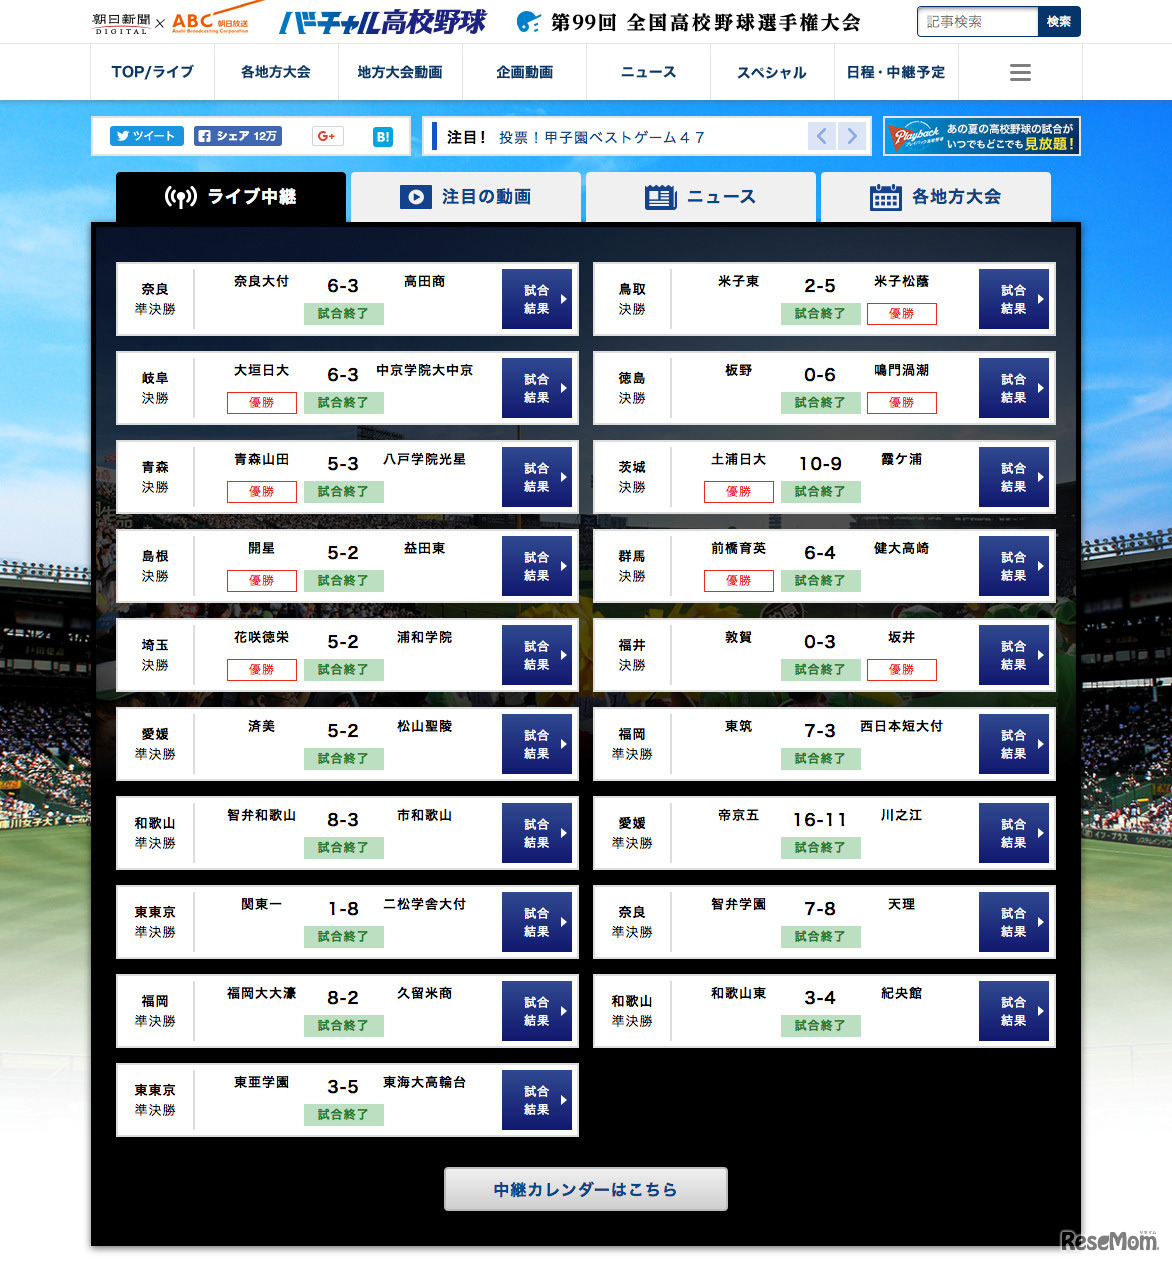Click the 中継カレンダーはこちら button

tap(586, 1189)
